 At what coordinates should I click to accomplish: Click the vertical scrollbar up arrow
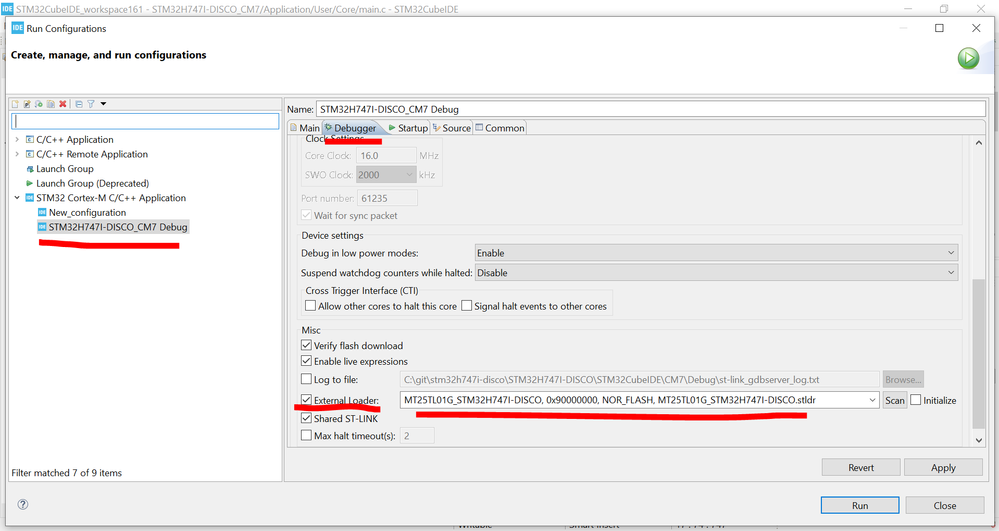pos(979,142)
